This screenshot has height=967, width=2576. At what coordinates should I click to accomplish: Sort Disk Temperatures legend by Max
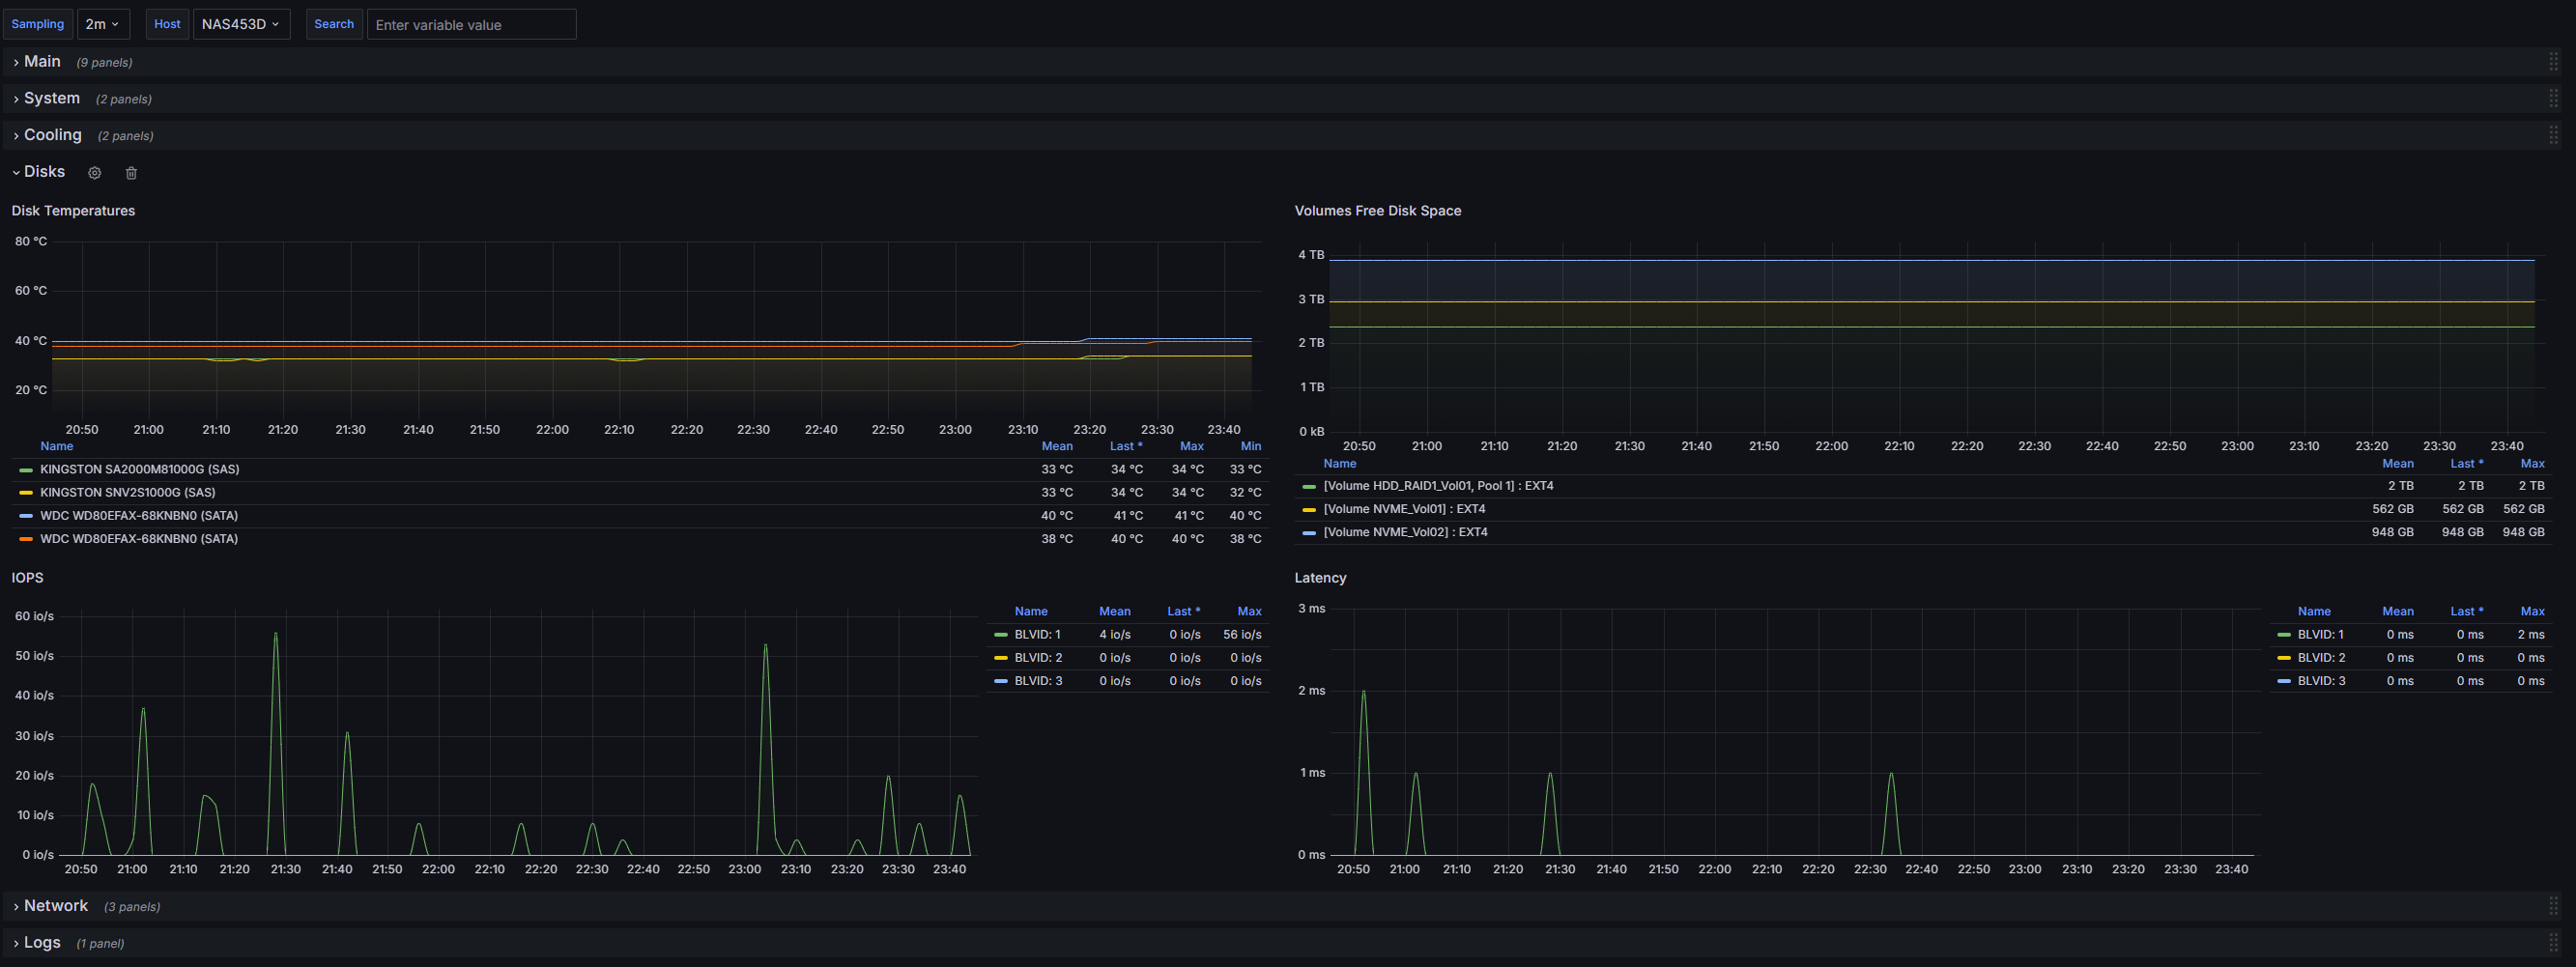(1191, 446)
